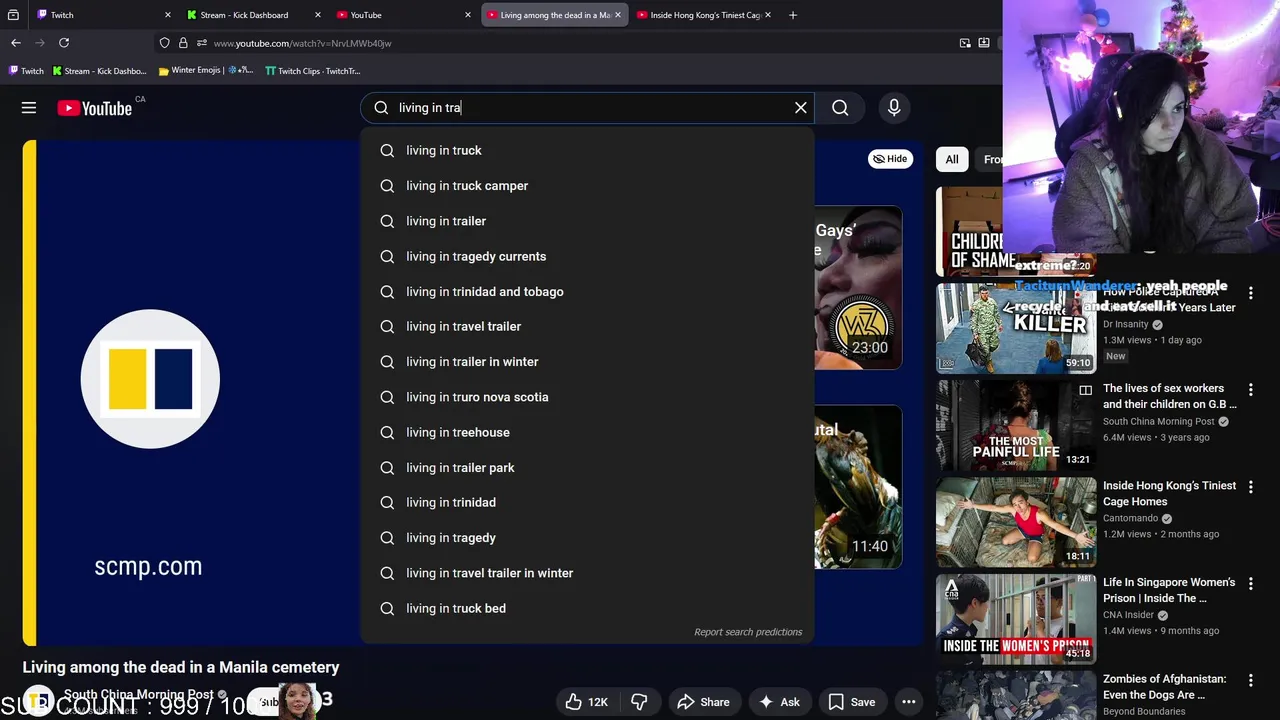Switch to Inside Hong Kong's Tiniest Cage tab
The width and height of the screenshot is (1280, 720).
pos(703,15)
